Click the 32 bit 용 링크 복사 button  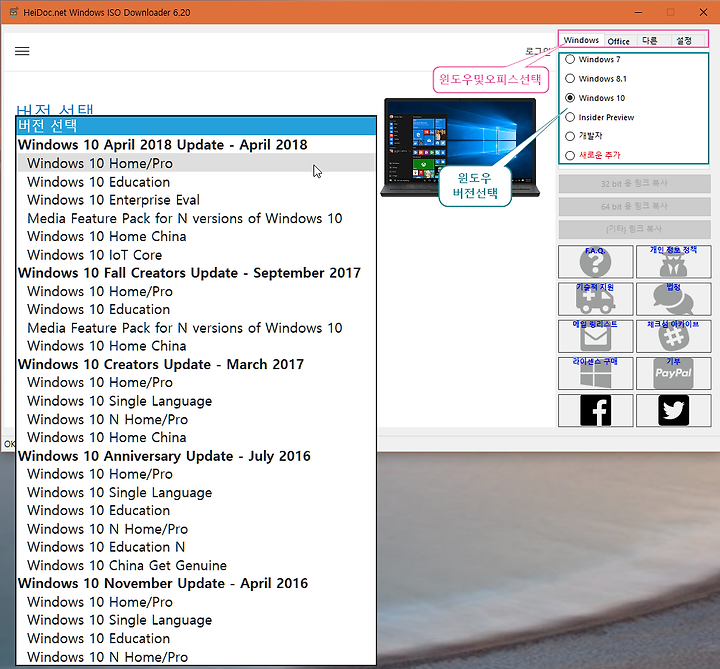coord(634,183)
